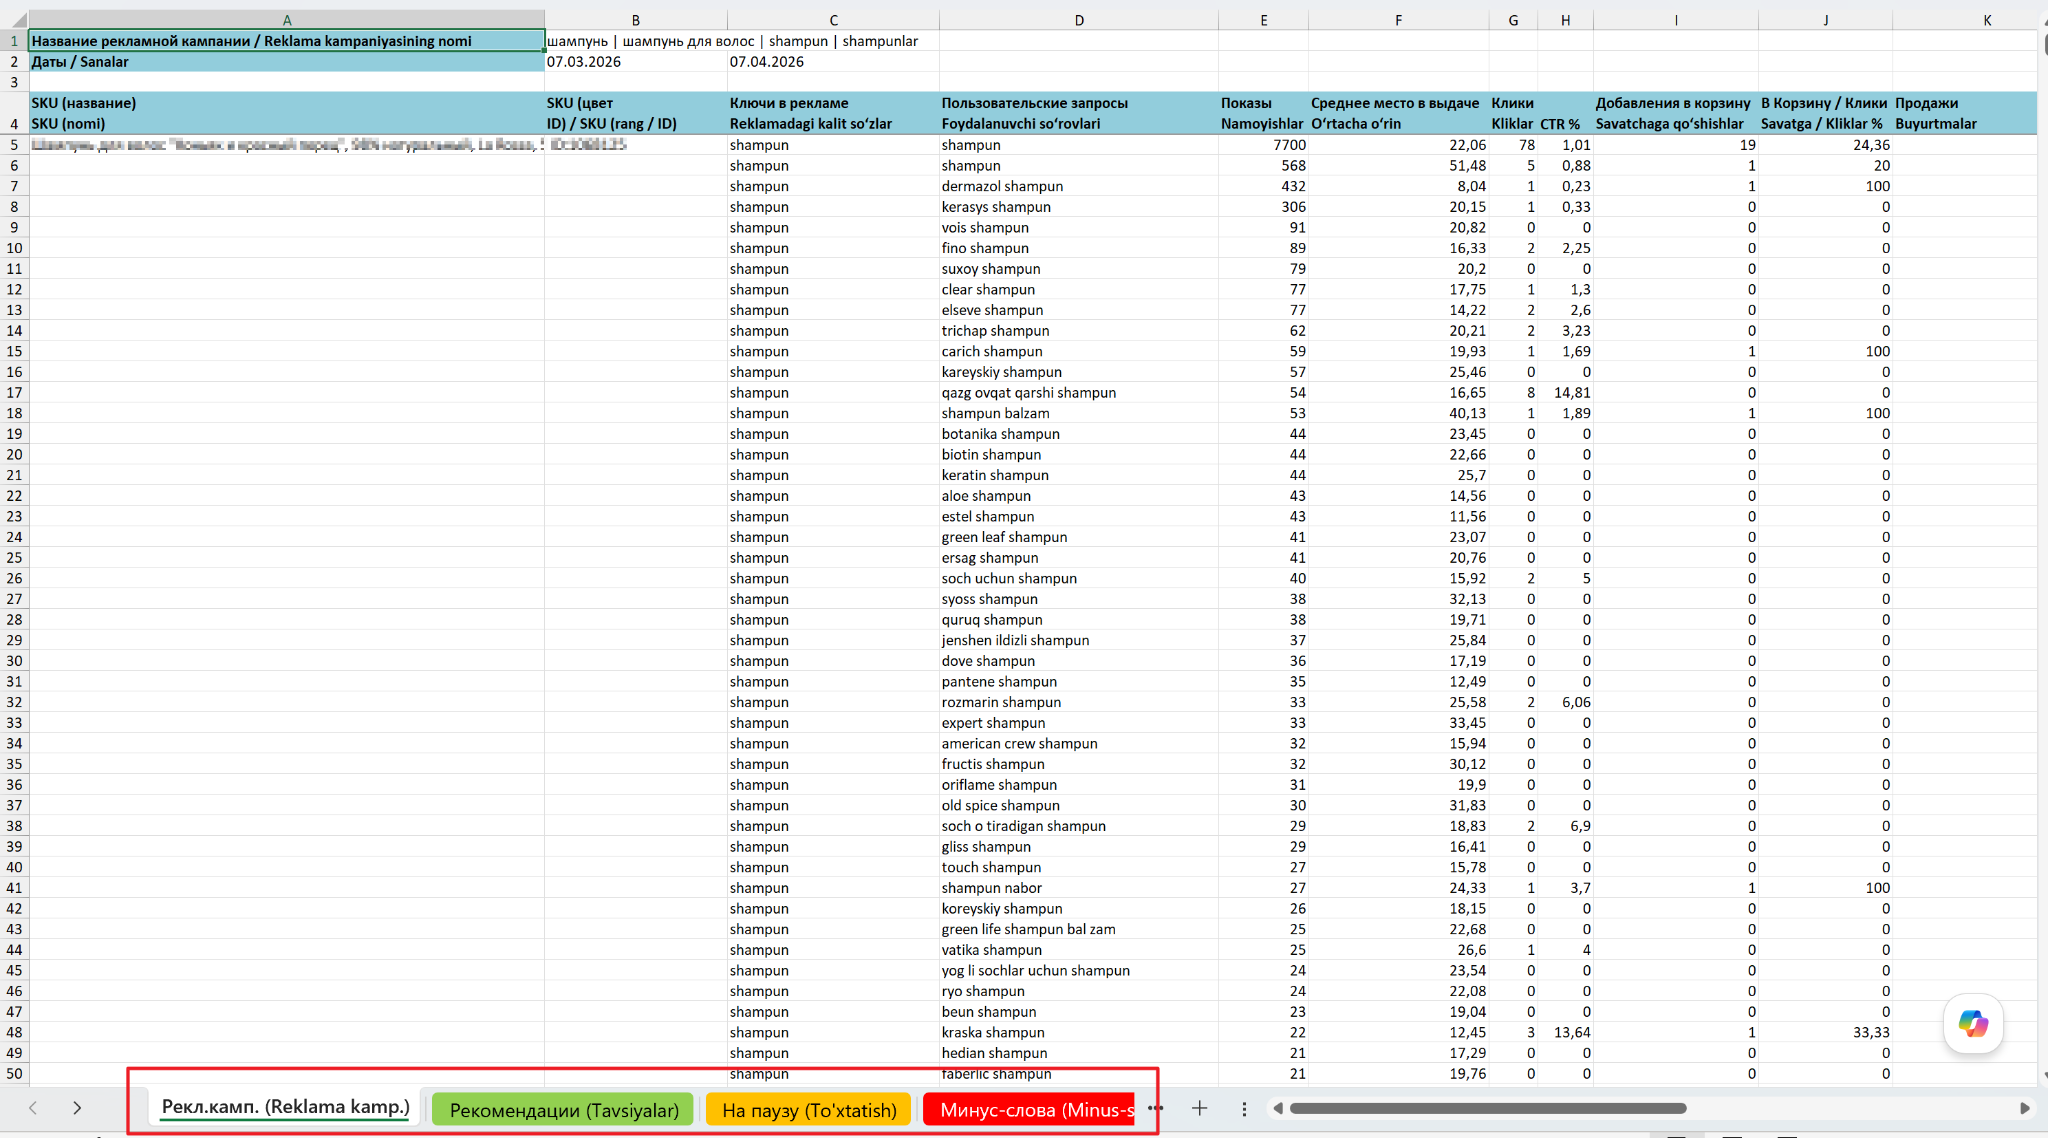The width and height of the screenshot is (2048, 1138).
Task: Select the SKU (название) header cell
Action: 287,113
